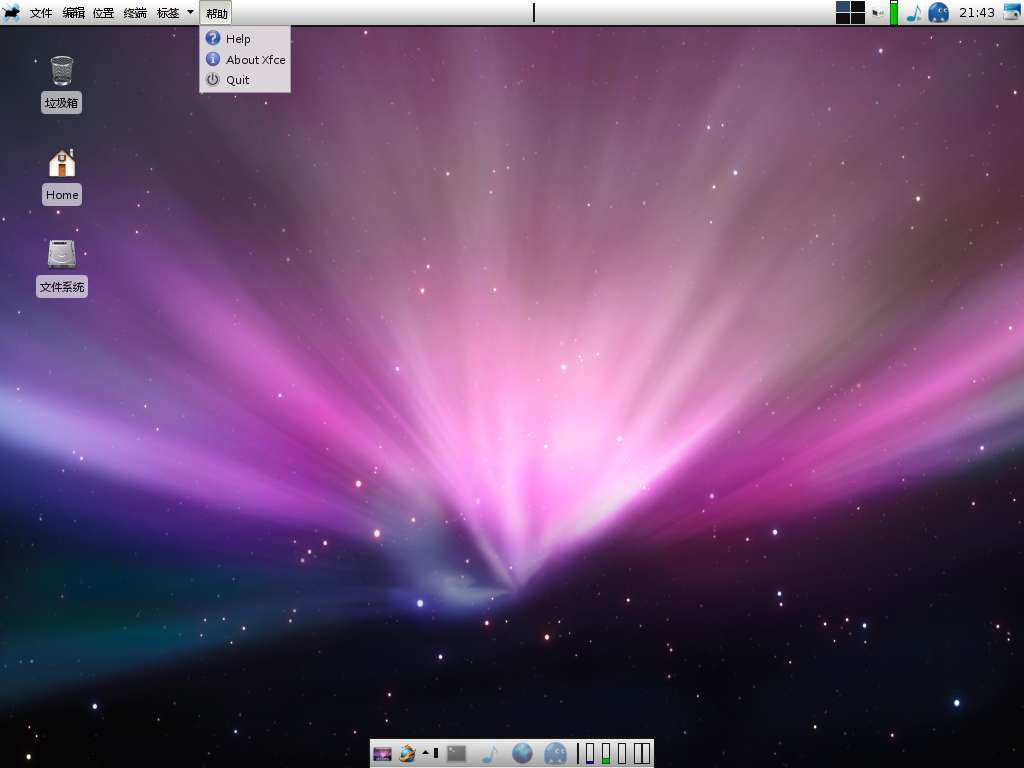Viewport: 1024px width, 768px height.
Task: Click the speaker volume icon in top panel
Action: coord(878,12)
